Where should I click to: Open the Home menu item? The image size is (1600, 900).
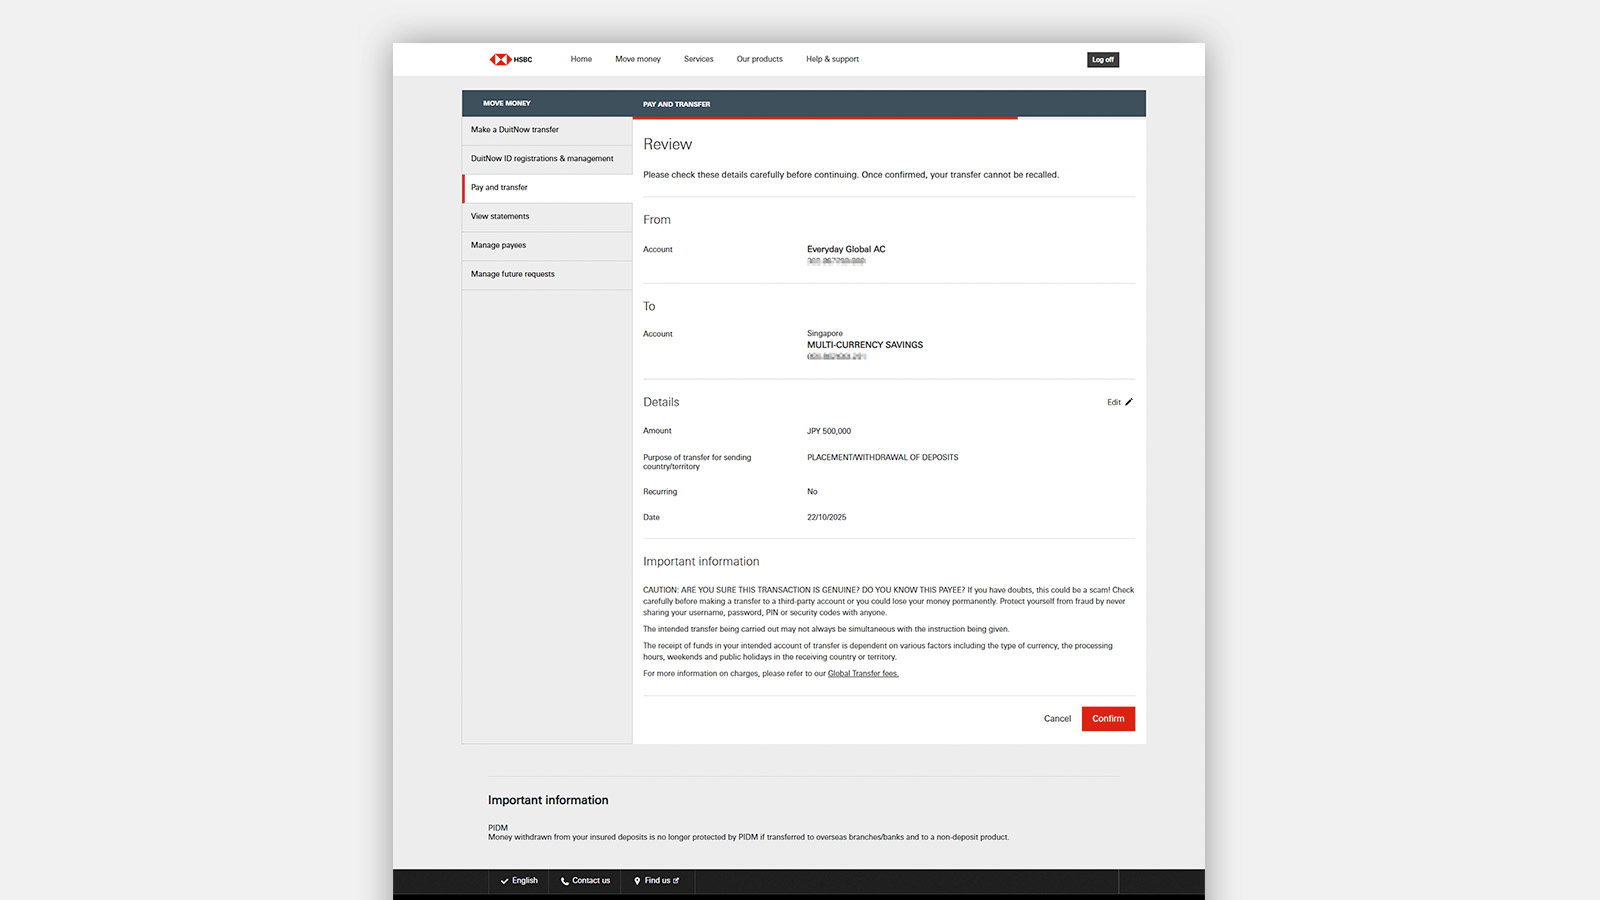581,59
